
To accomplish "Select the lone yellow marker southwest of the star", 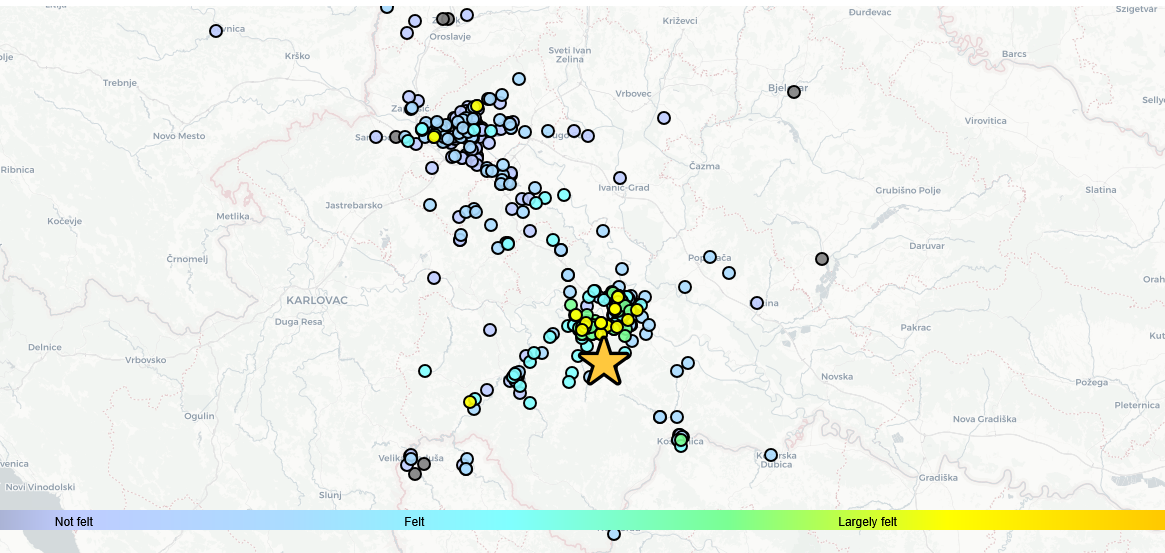I will (x=470, y=401).
